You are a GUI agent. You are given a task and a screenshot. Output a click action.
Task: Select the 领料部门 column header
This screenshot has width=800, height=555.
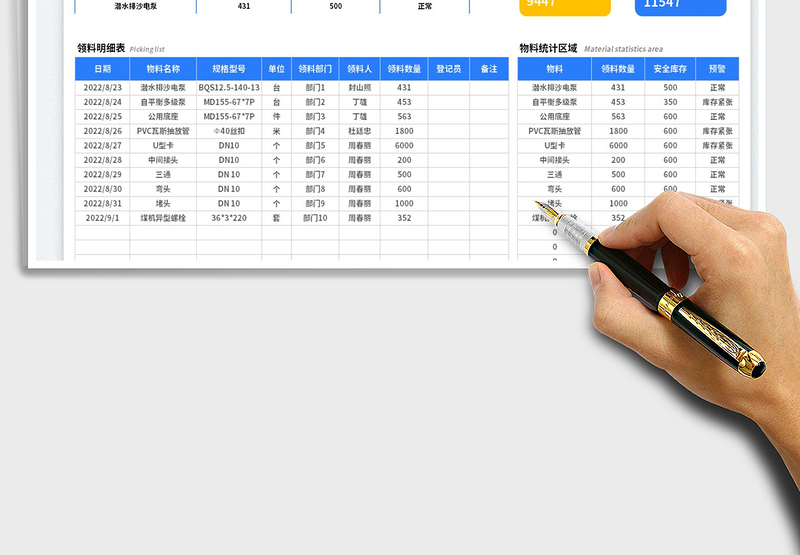click(315, 69)
